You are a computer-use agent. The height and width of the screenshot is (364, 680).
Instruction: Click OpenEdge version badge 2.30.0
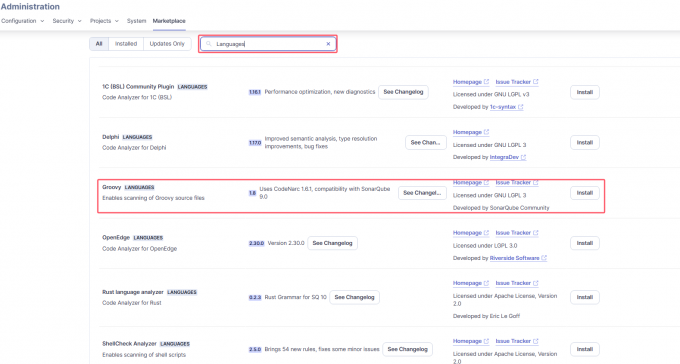pyautogui.click(x=256, y=243)
